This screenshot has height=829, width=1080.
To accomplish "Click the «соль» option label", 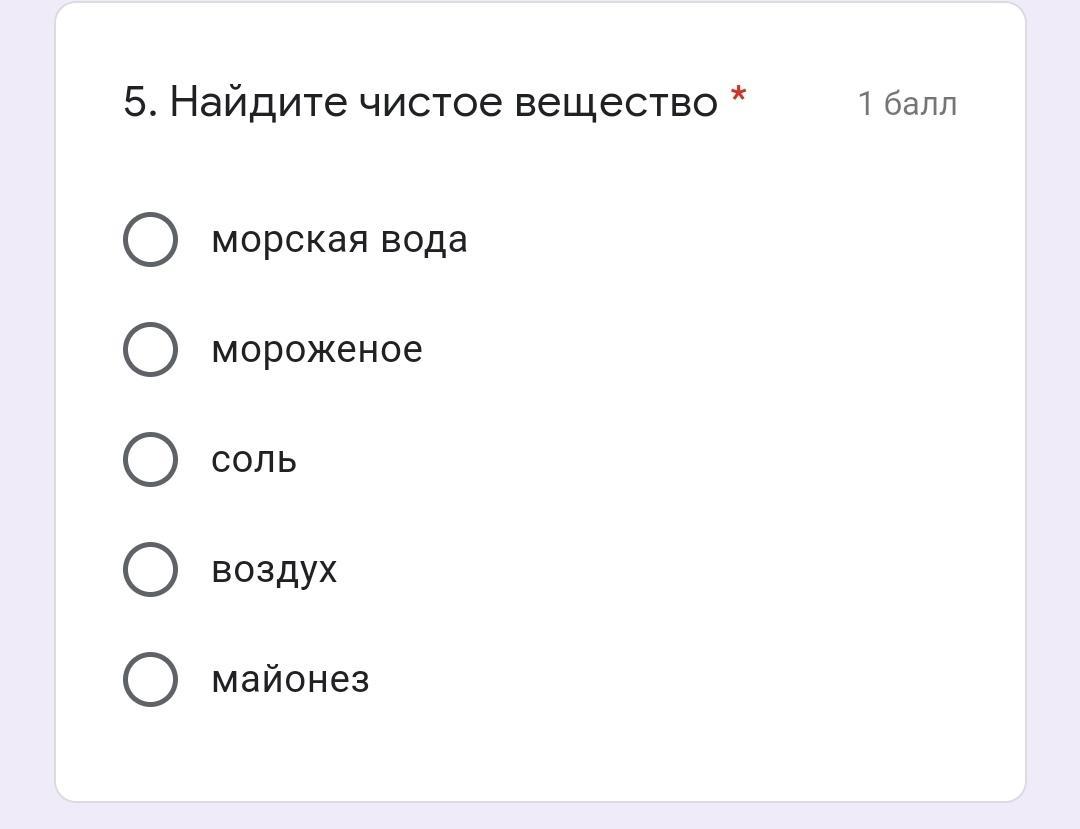I will pyautogui.click(x=254, y=460).
